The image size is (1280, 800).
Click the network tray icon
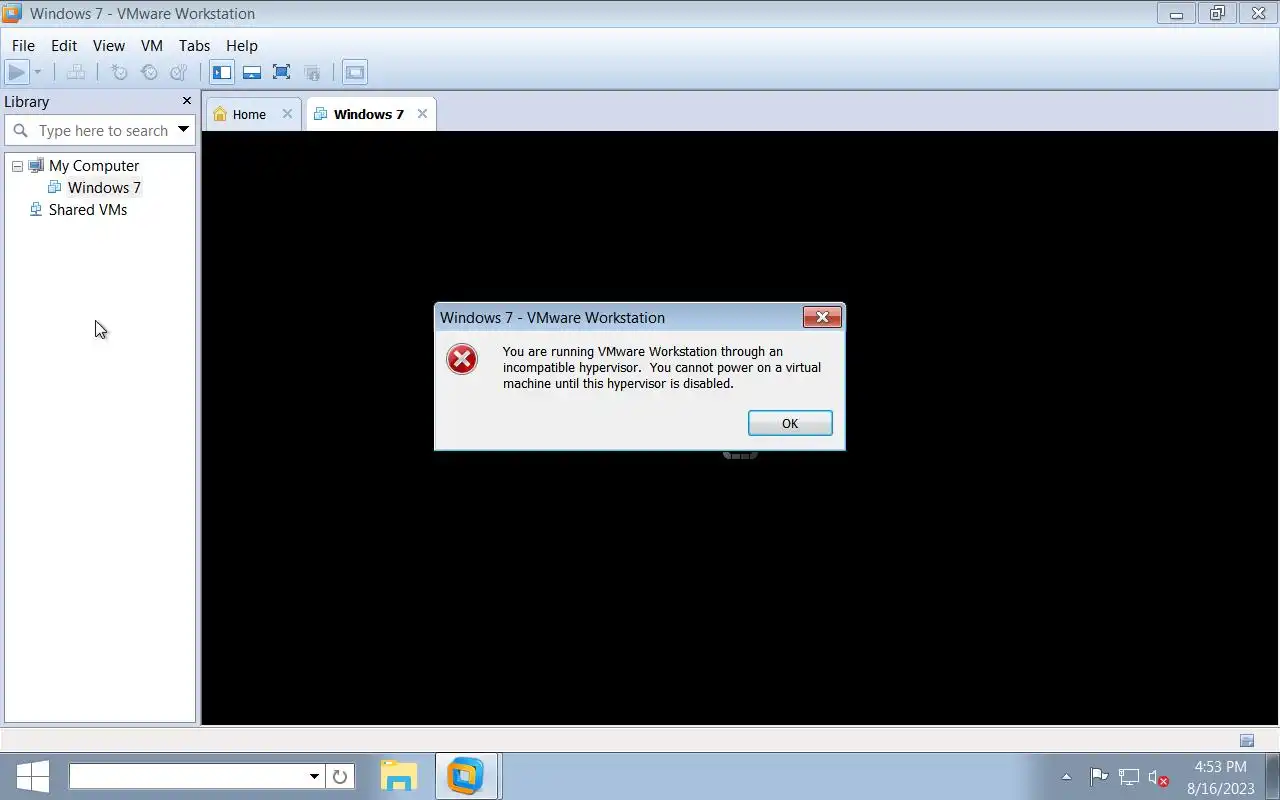(x=1129, y=776)
